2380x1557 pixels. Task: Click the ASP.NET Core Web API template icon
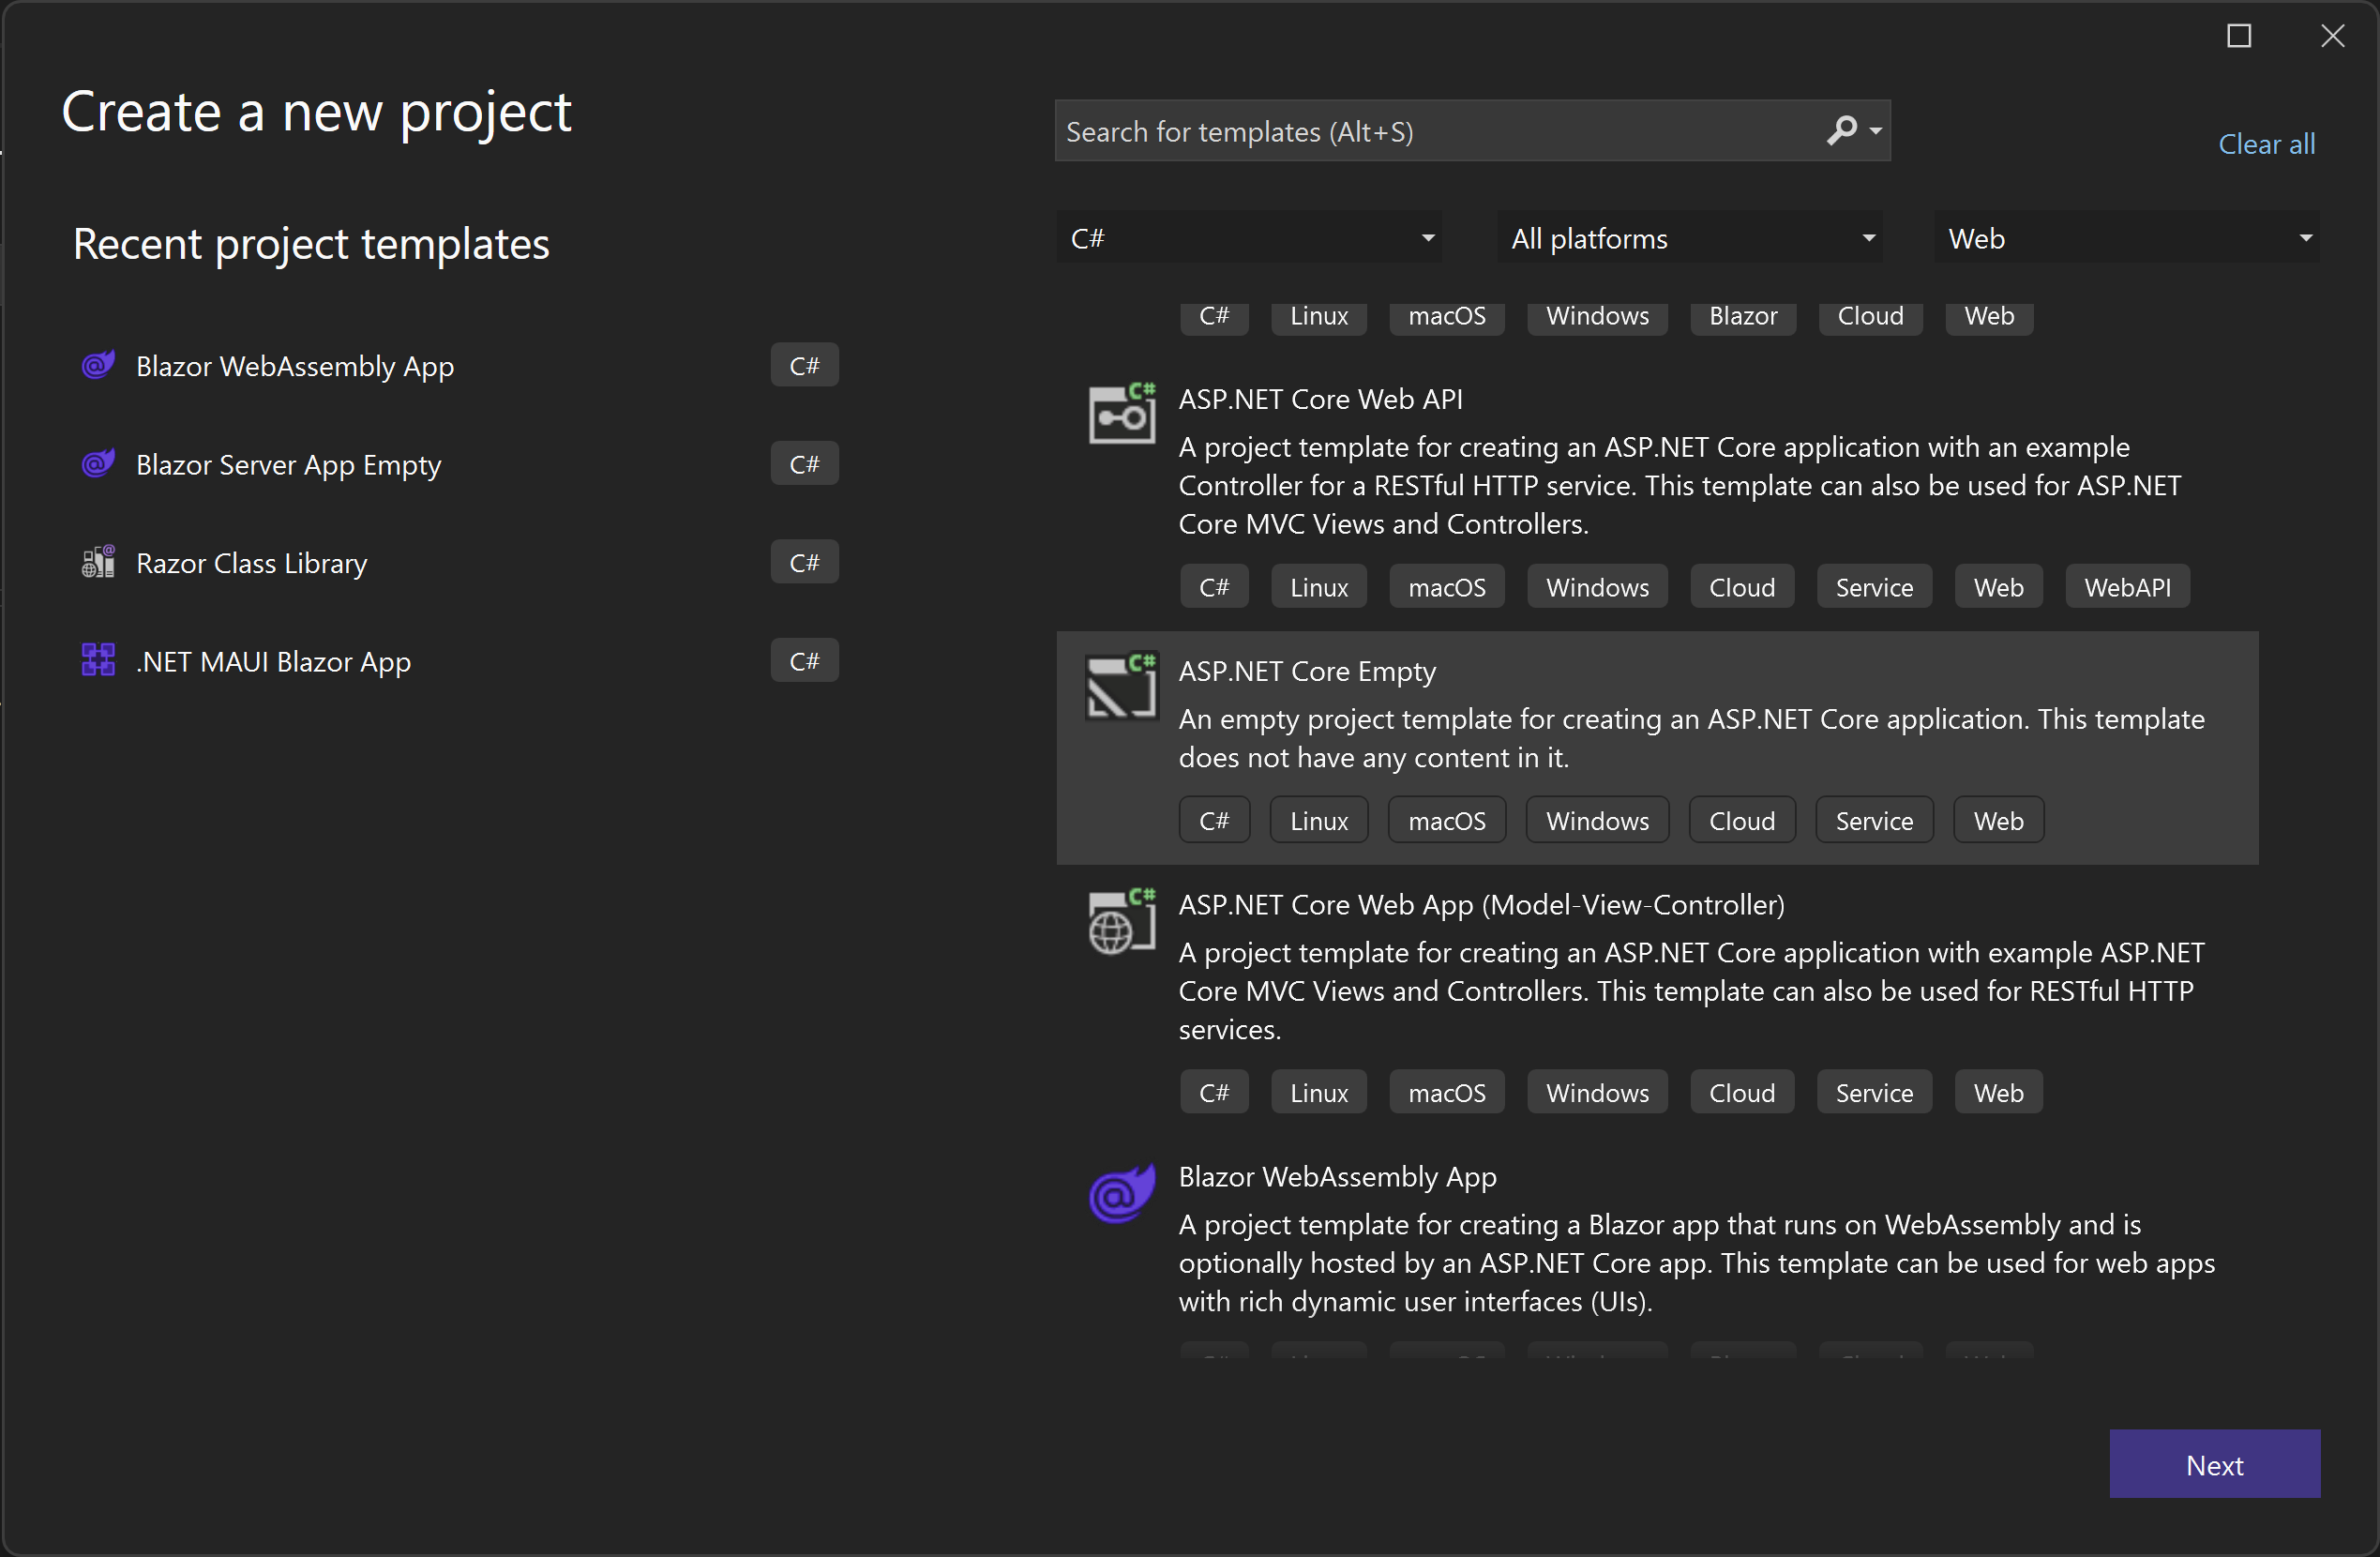click(x=1121, y=414)
